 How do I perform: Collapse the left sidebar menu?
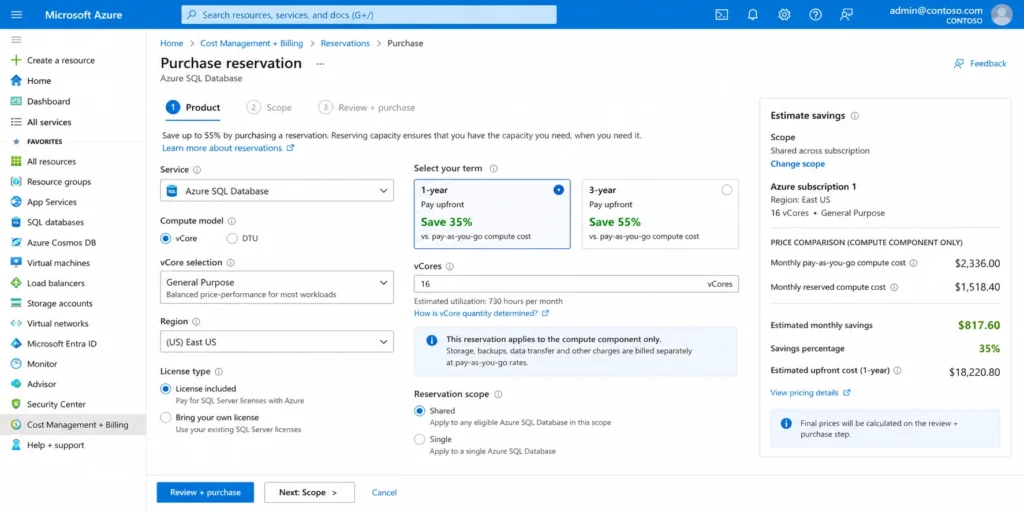(16, 40)
